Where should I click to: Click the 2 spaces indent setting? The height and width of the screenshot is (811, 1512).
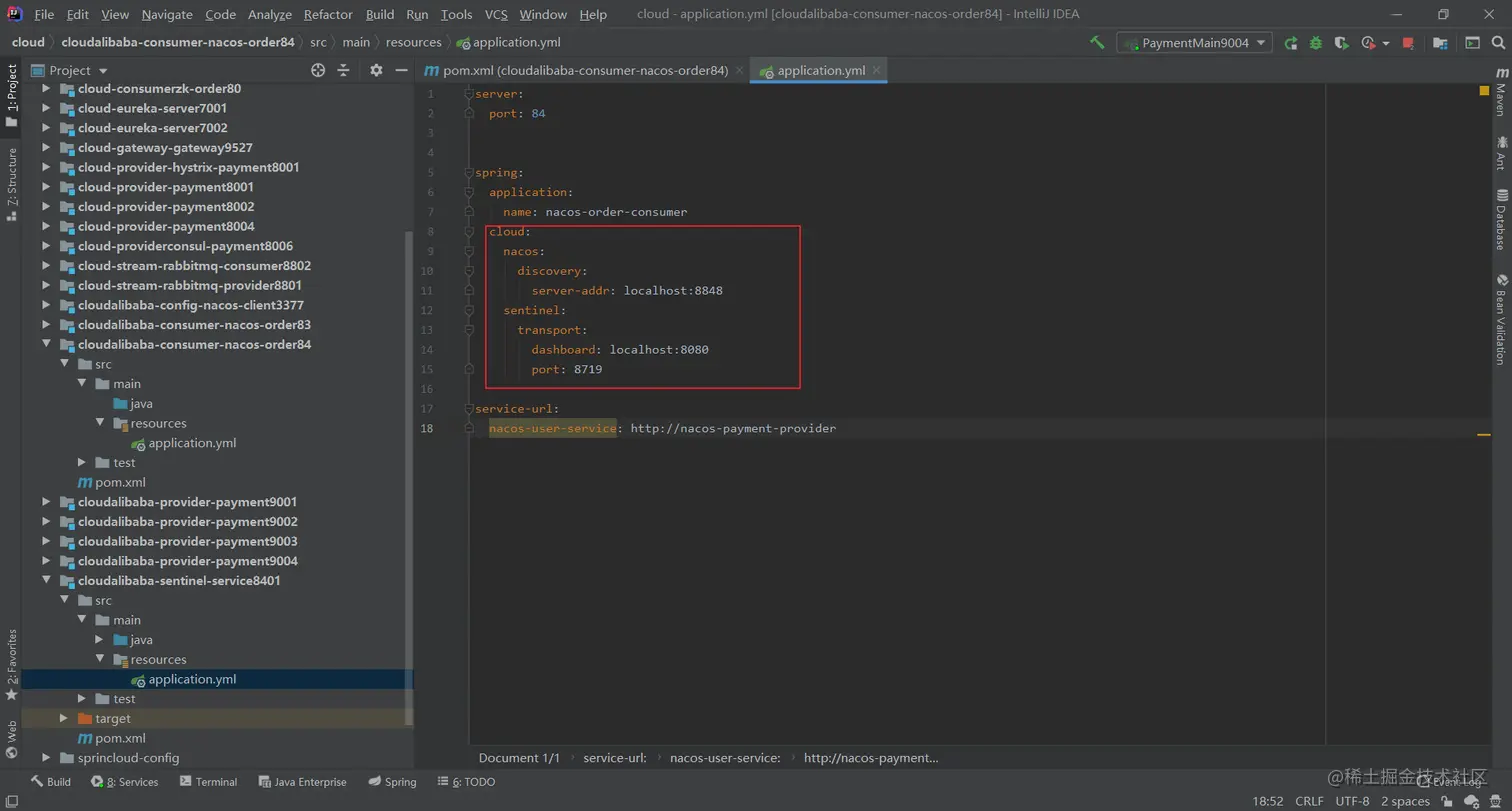tap(1405, 801)
